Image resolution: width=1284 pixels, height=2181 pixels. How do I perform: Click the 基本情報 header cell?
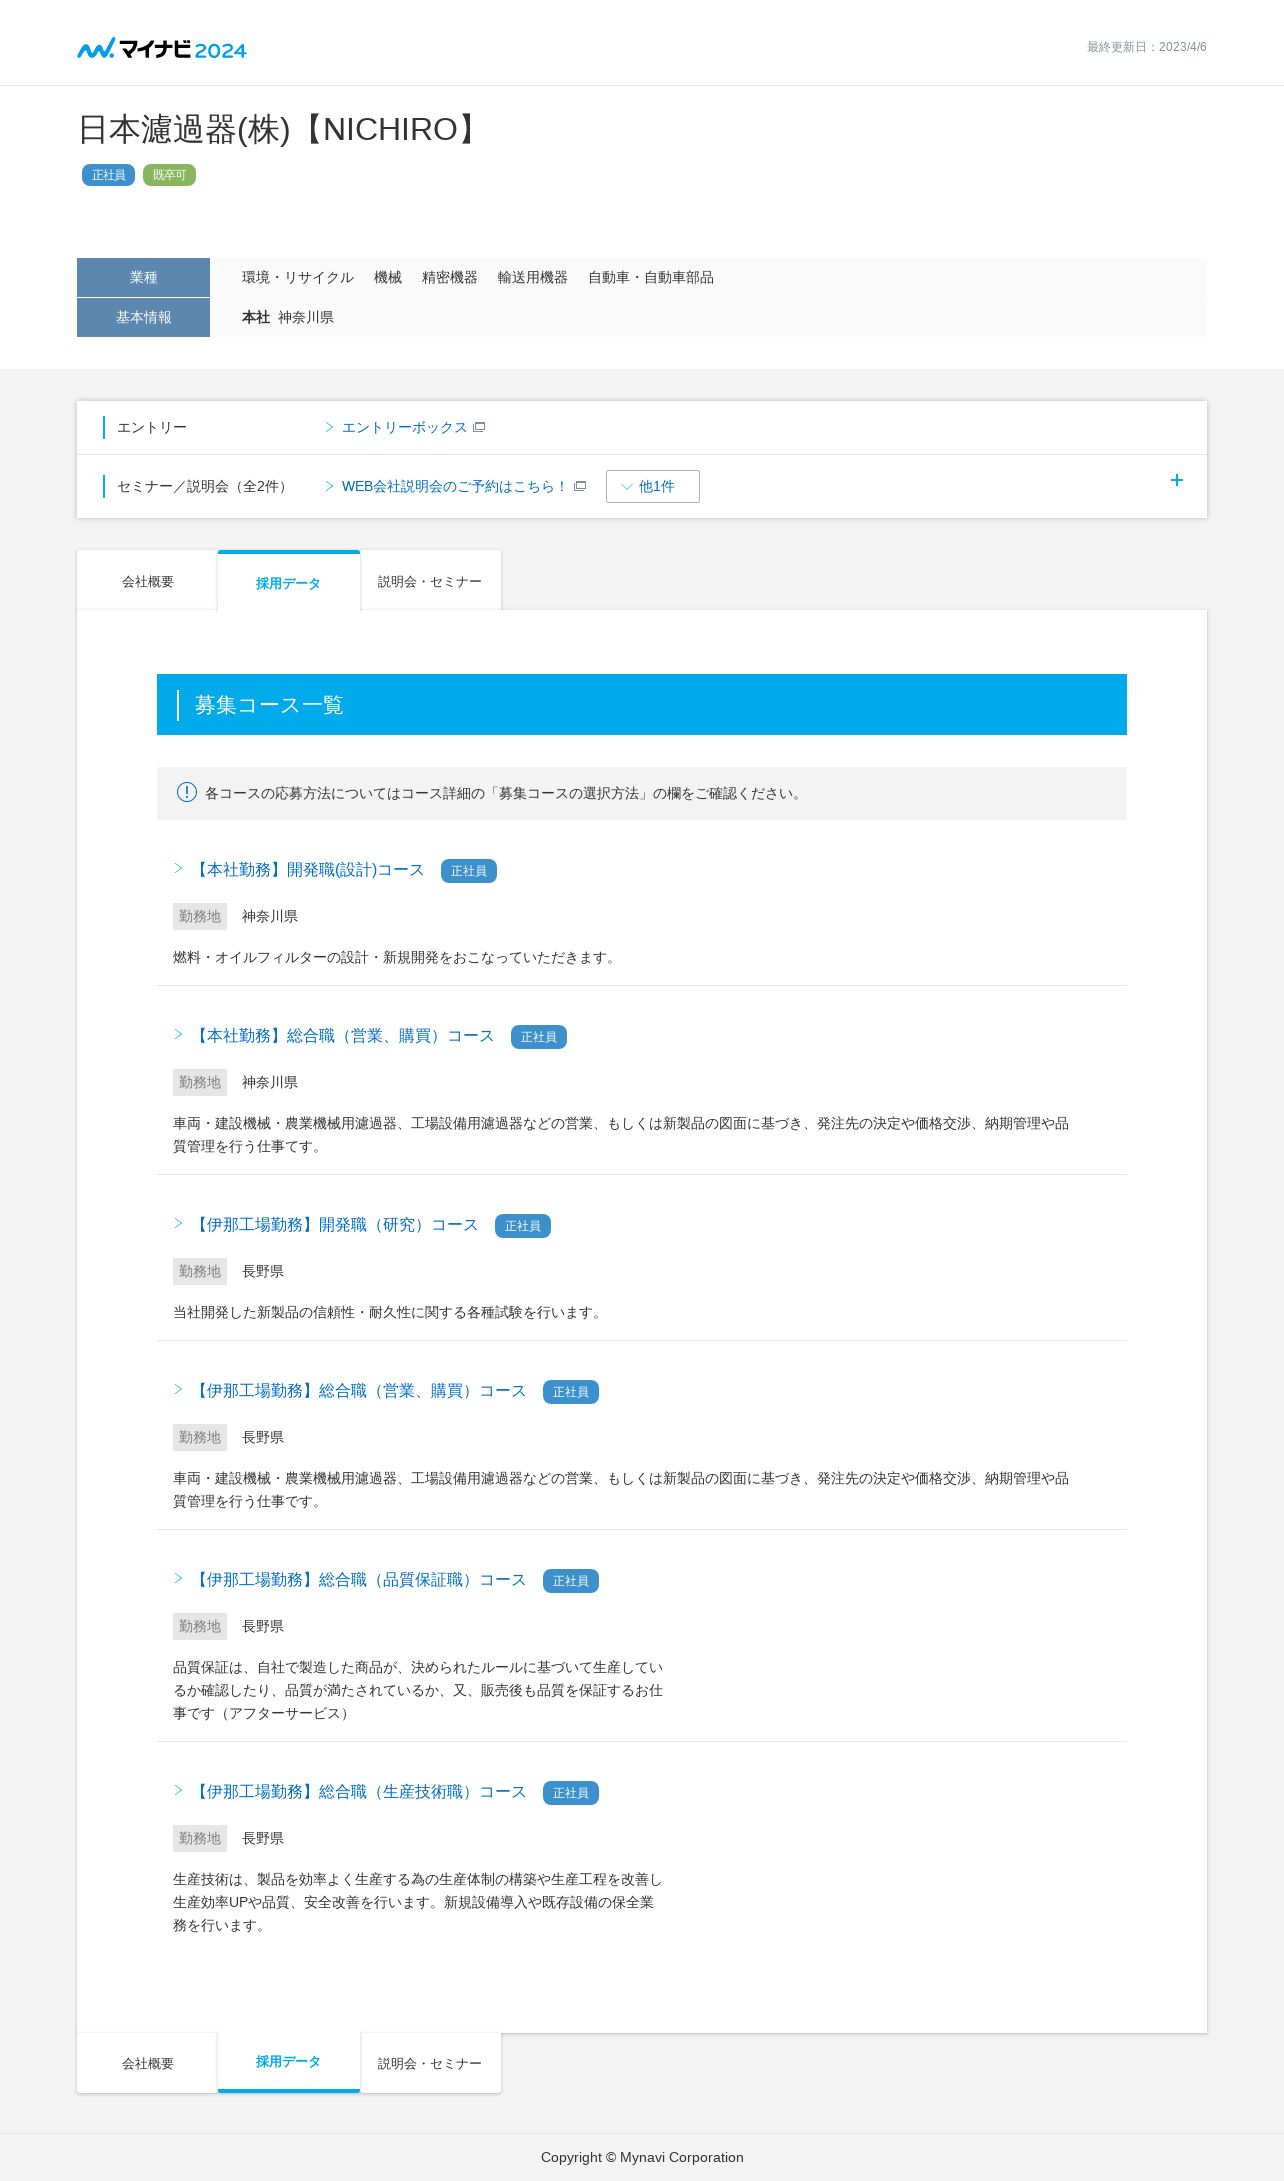pyautogui.click(x=143, y=317)
